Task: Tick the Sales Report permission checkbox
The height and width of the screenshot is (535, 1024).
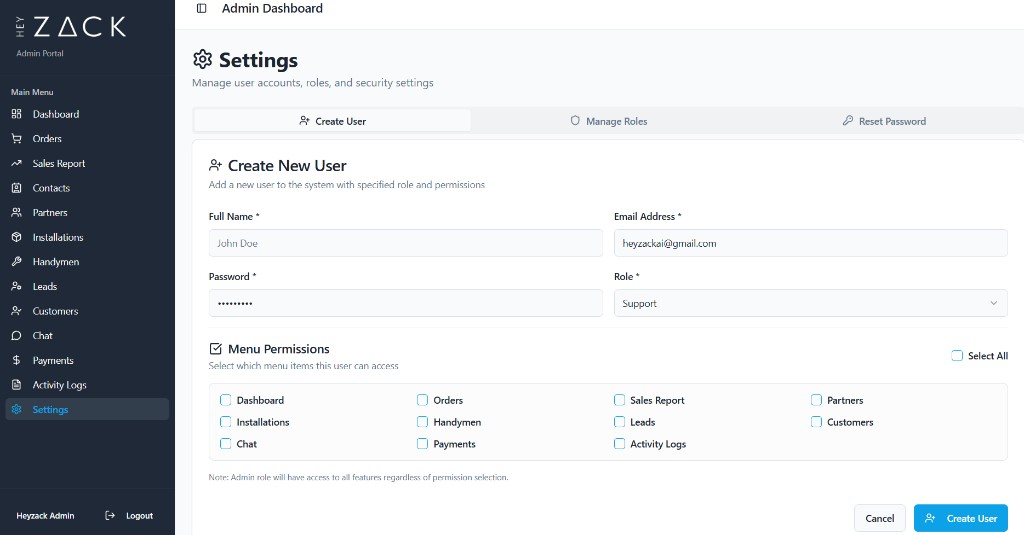Action: tap(619, 400)
